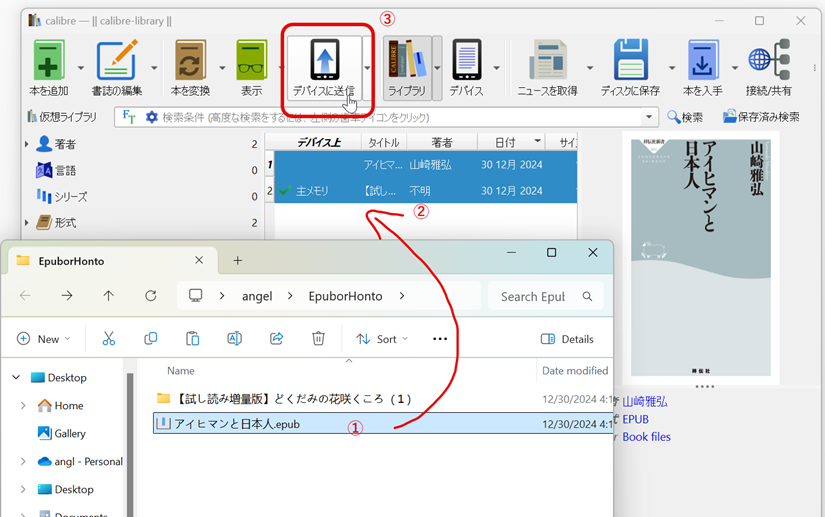Click the EPUB format link
Viewport: 825px width, 517px height.
[635, 419]
